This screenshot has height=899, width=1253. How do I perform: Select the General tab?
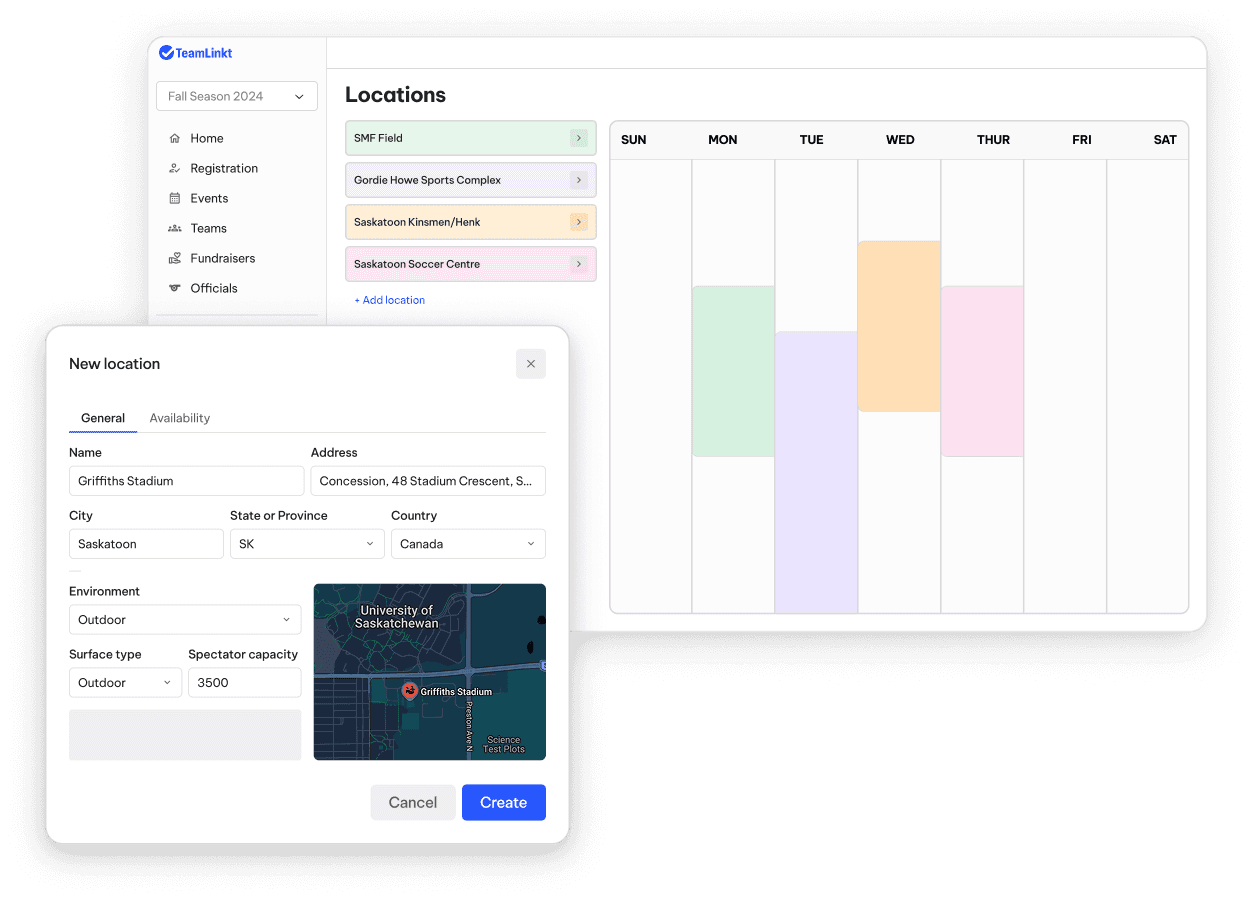coord(103,418)
